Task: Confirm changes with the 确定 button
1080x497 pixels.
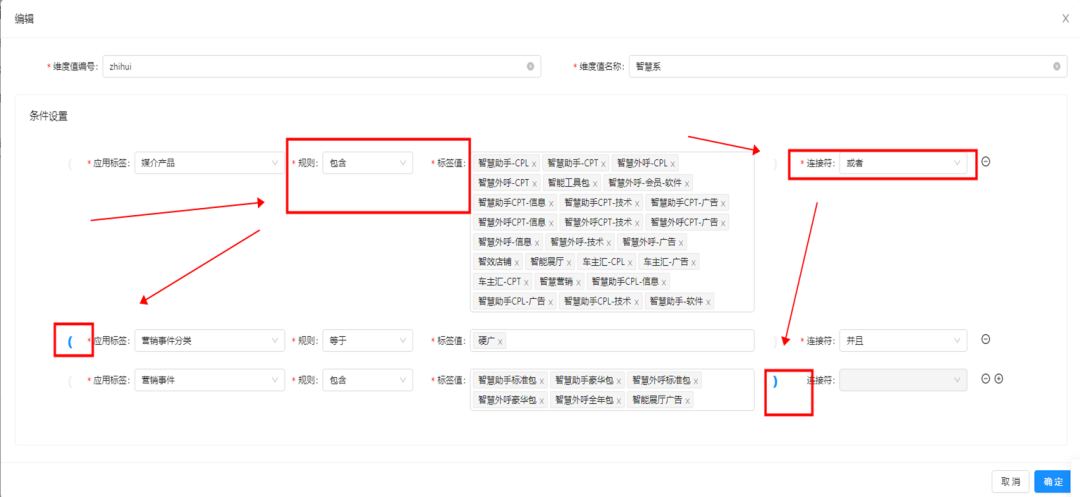Action: (x=1052, y=482)
